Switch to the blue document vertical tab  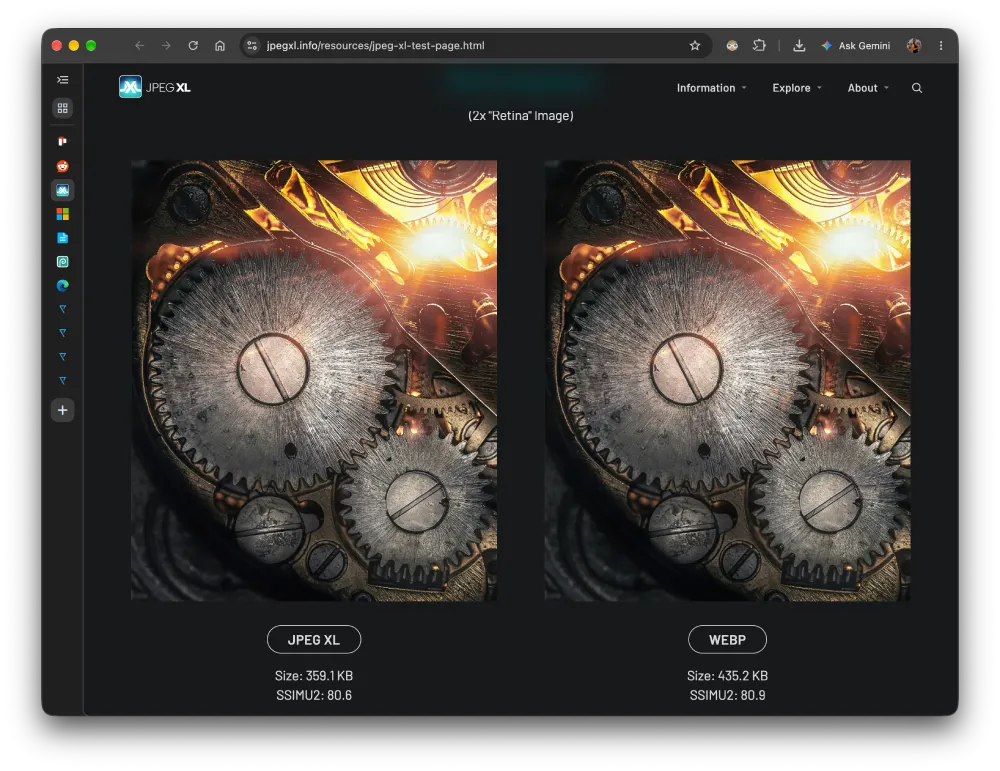pyautogui.click(x=62, y=238)
